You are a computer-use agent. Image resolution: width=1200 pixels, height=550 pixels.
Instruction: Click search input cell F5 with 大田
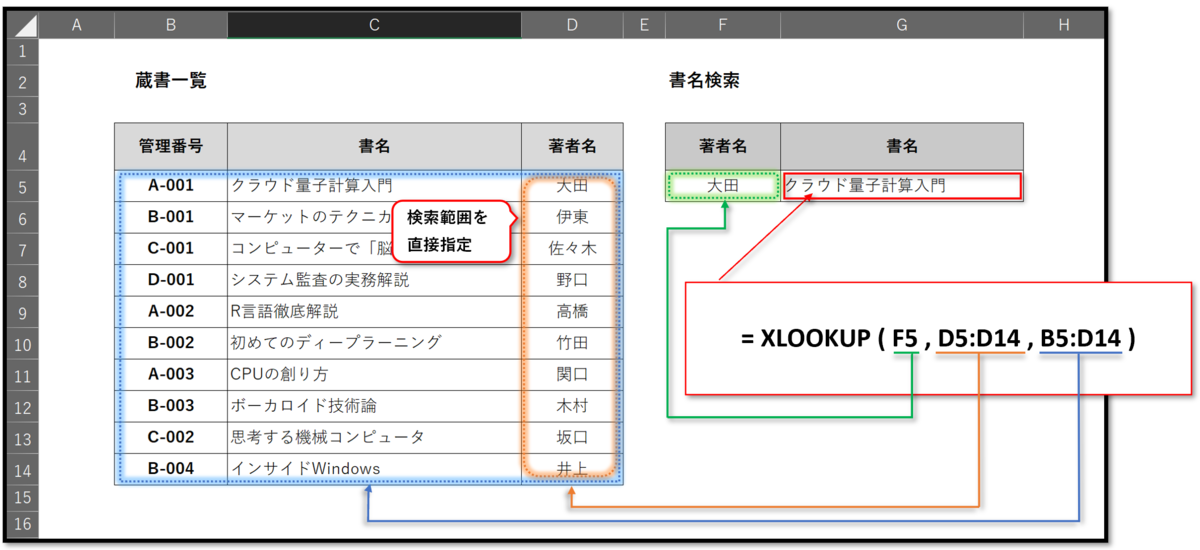723,186
